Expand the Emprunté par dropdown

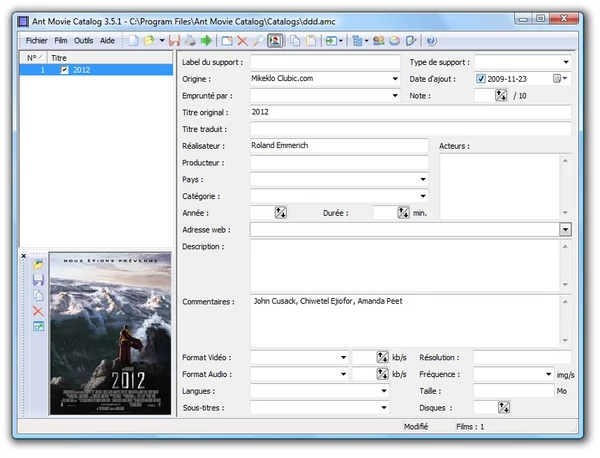tap(395, 96)
